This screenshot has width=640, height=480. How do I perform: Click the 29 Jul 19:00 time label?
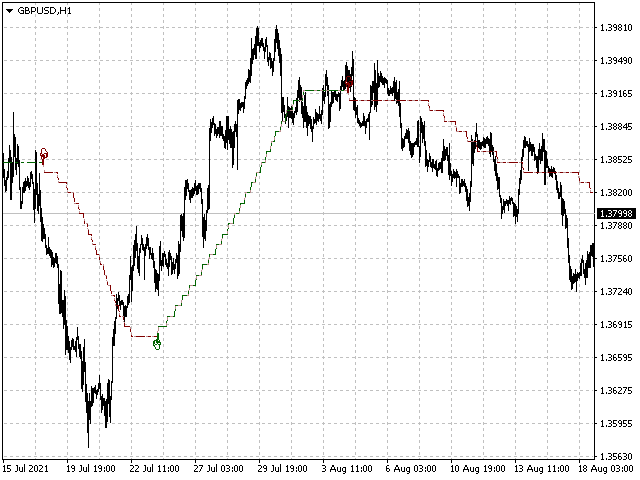(283, 469)
